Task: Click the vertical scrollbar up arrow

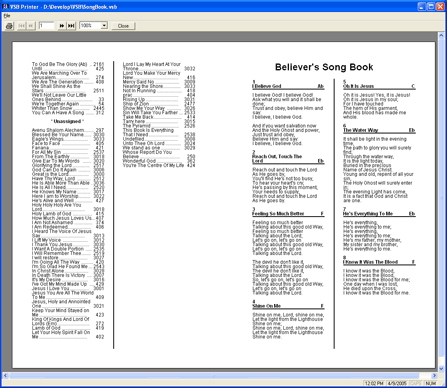Action: (441, 35)
